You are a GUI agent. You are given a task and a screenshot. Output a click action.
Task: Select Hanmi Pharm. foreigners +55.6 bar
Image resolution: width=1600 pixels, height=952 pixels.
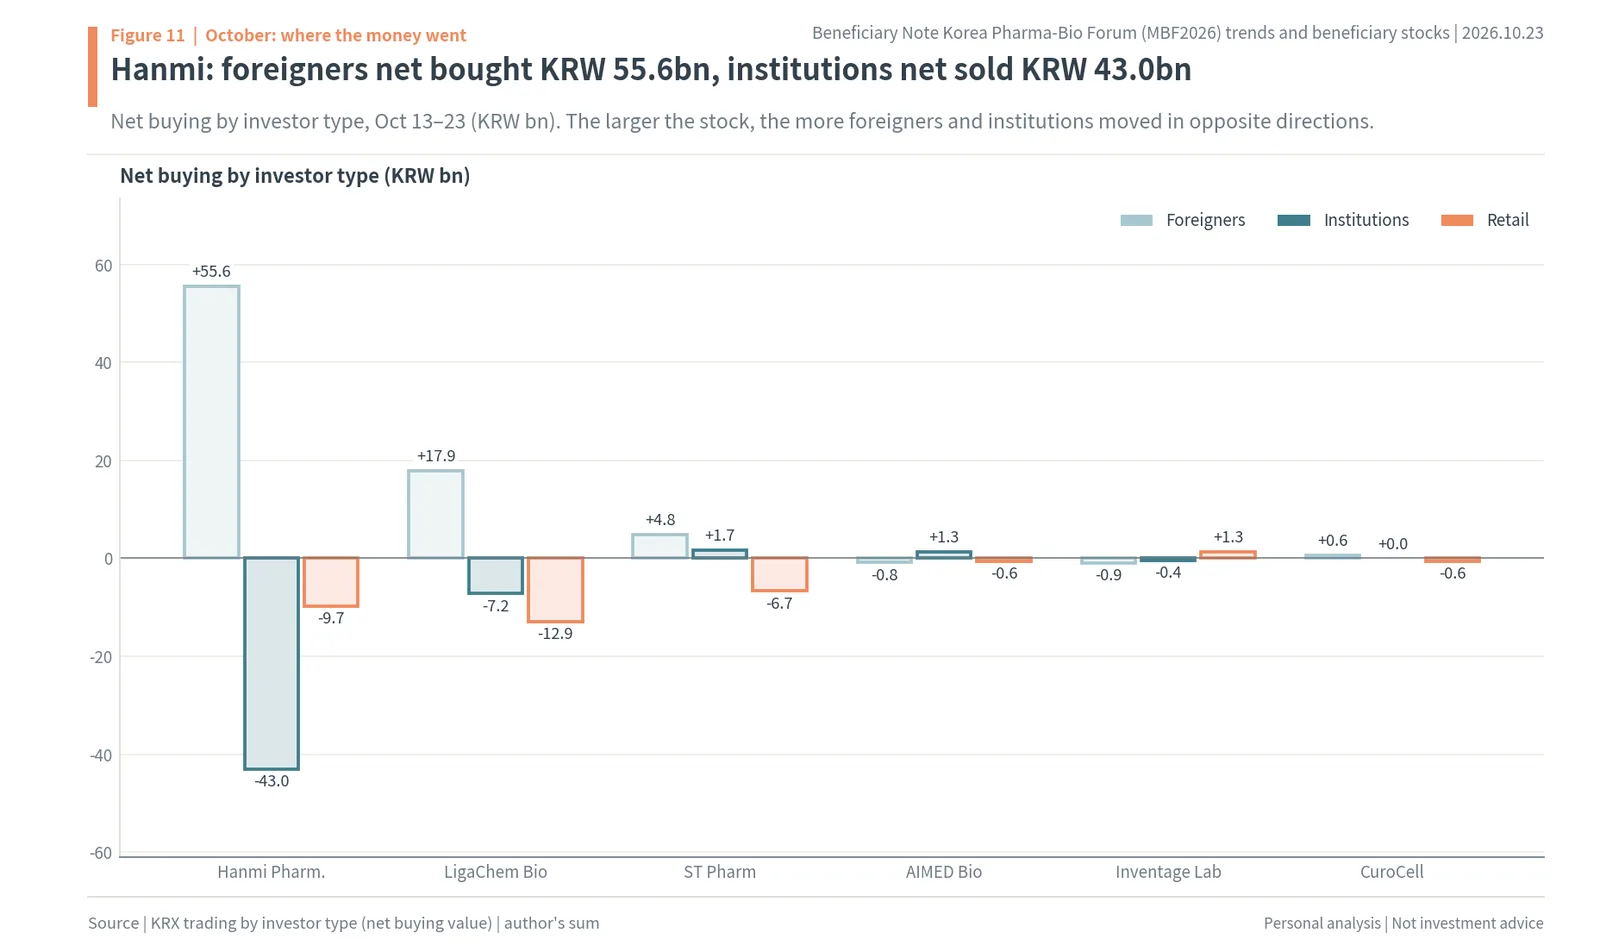211,422
